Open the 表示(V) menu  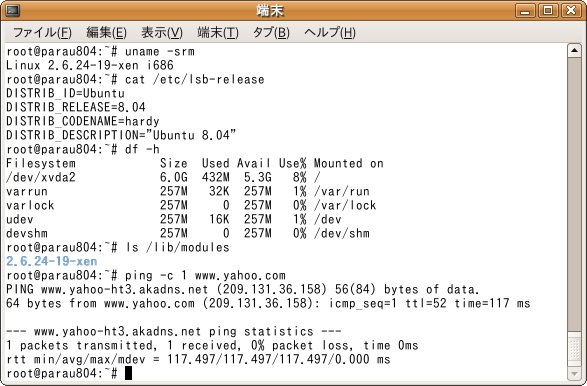(162, 33)
